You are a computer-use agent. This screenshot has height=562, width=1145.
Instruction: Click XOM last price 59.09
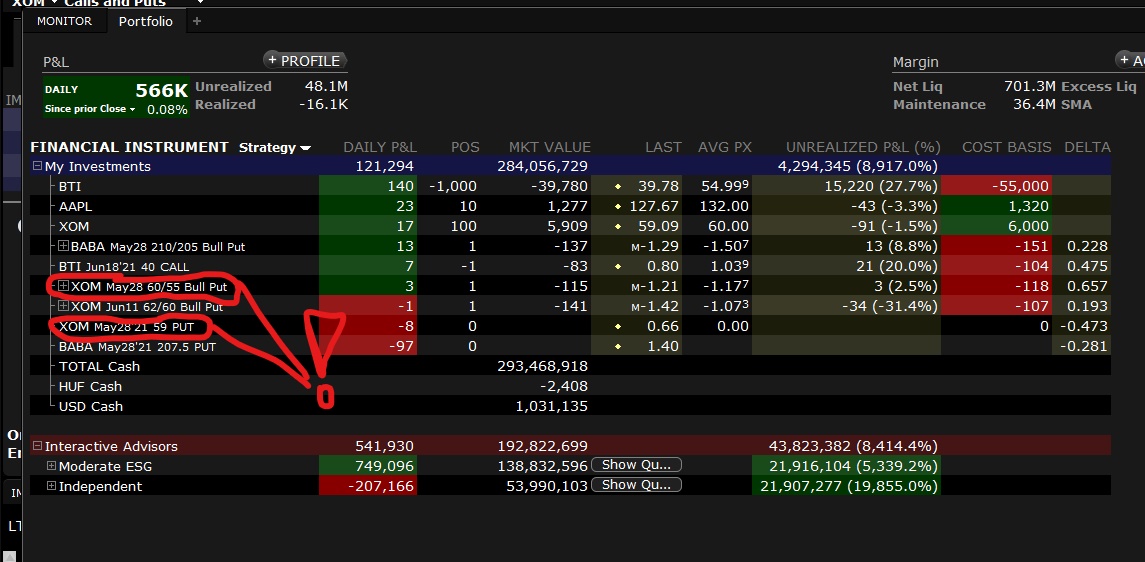(658, 226)
